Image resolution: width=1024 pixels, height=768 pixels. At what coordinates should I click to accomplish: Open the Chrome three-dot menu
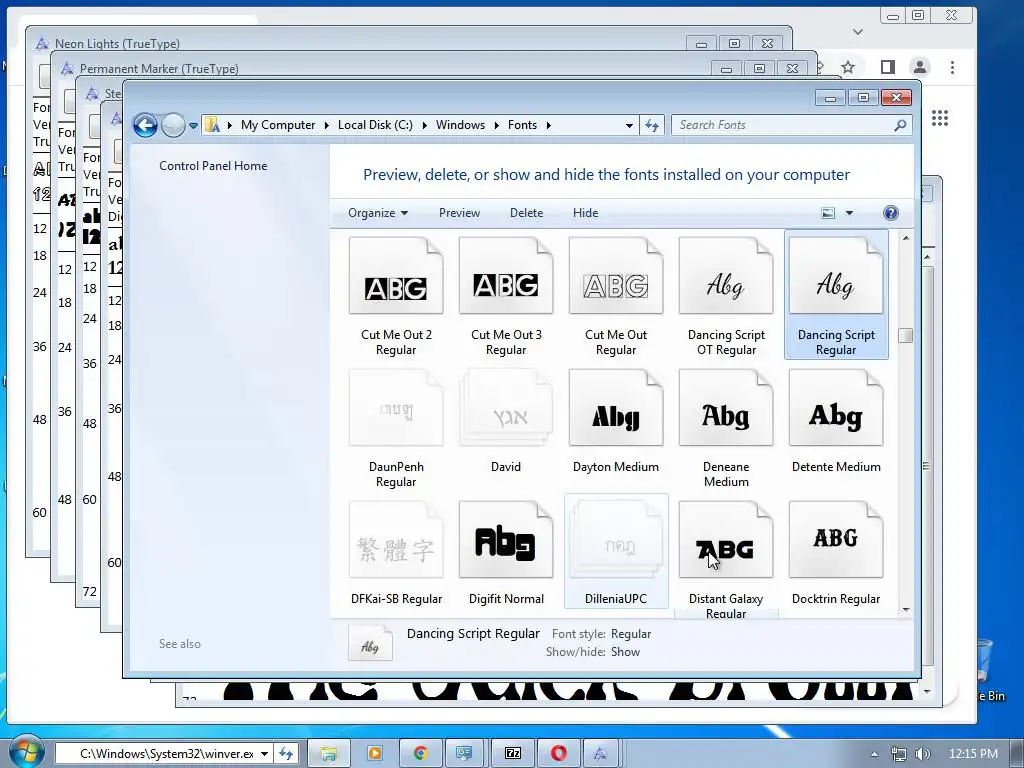(x=952, y=67)
